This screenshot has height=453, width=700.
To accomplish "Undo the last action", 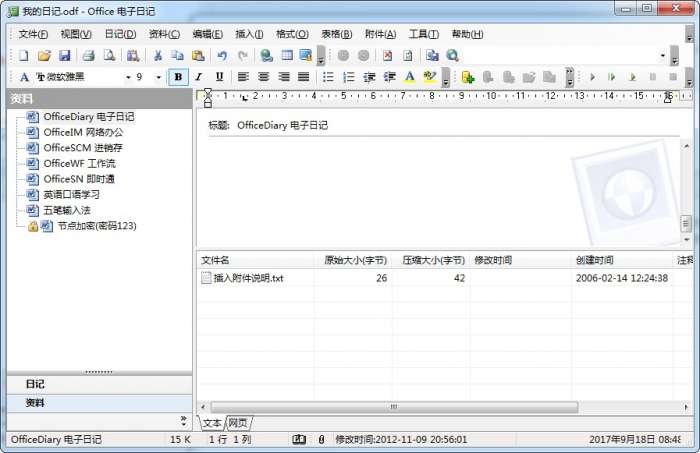I will (222, 56).
